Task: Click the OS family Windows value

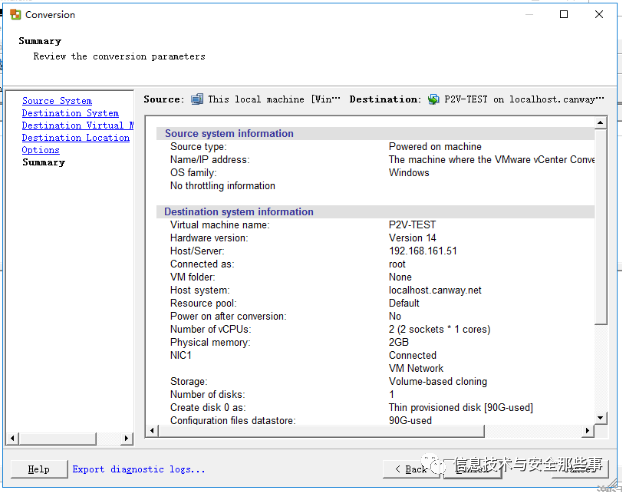Action: (409, 173)
